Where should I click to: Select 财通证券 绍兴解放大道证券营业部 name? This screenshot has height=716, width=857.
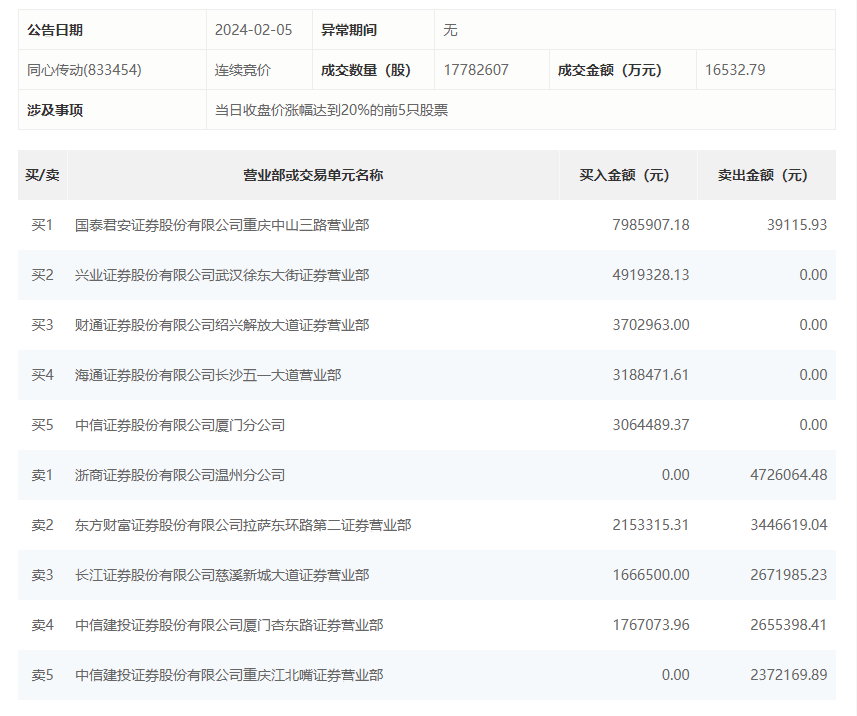222,325
